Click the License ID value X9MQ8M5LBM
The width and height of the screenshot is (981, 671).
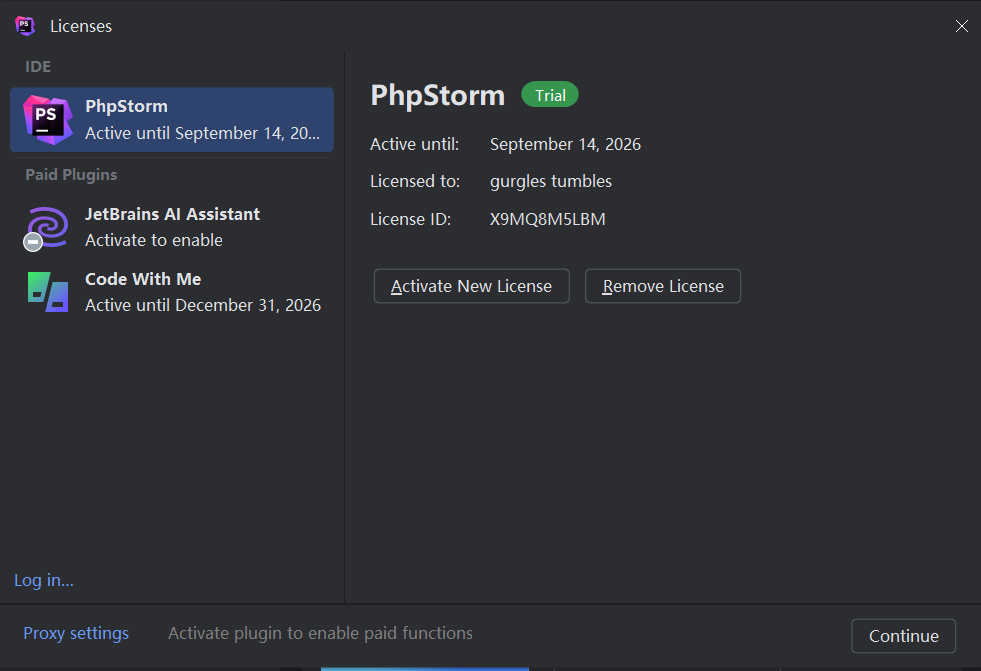[x=547, y=219]
